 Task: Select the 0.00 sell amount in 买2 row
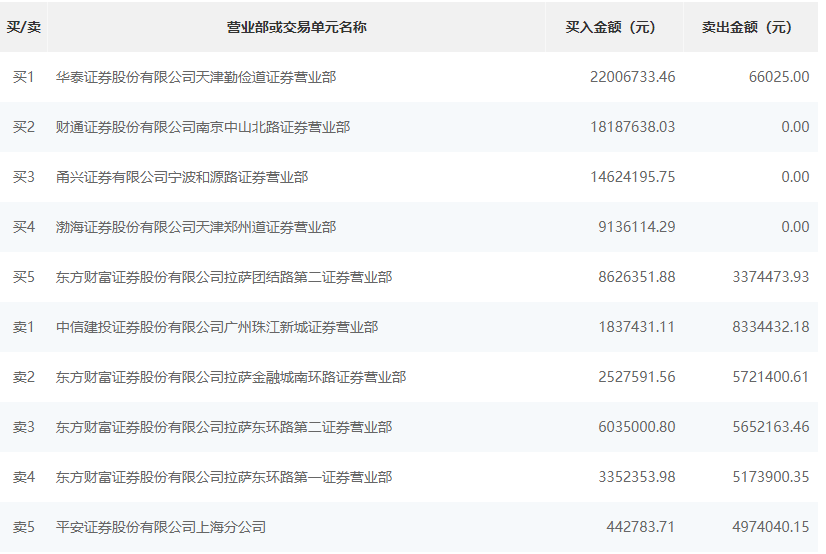point(795,127)
